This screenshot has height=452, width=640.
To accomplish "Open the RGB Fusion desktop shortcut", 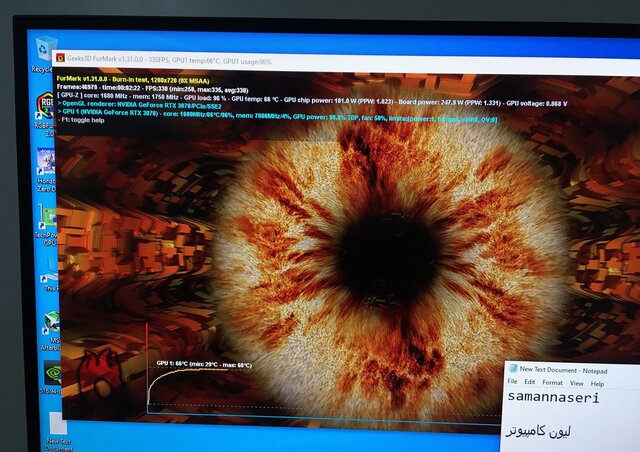I will point(46,106).
